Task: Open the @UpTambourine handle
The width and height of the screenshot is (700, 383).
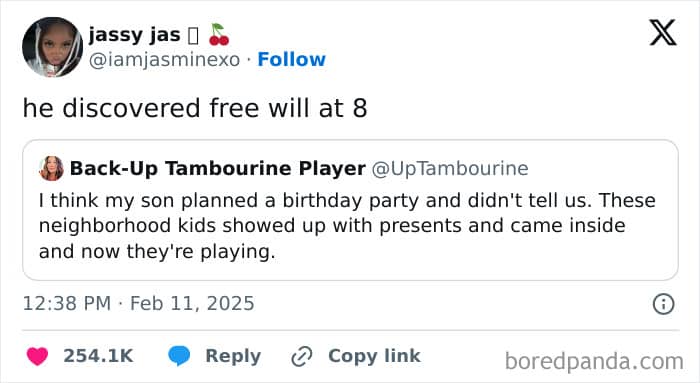Action: coord(450,169)
